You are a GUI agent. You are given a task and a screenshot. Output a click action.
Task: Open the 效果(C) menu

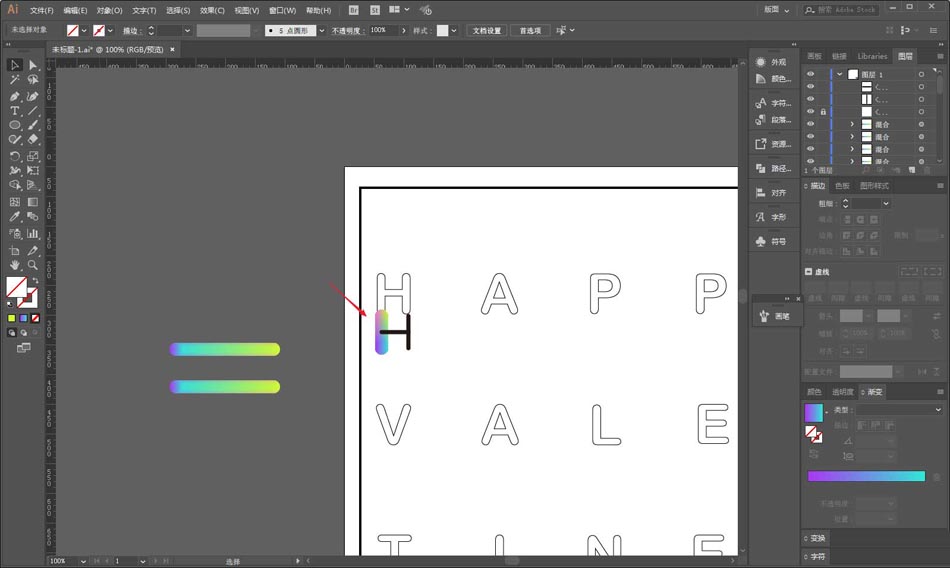(x=212, y=10)
